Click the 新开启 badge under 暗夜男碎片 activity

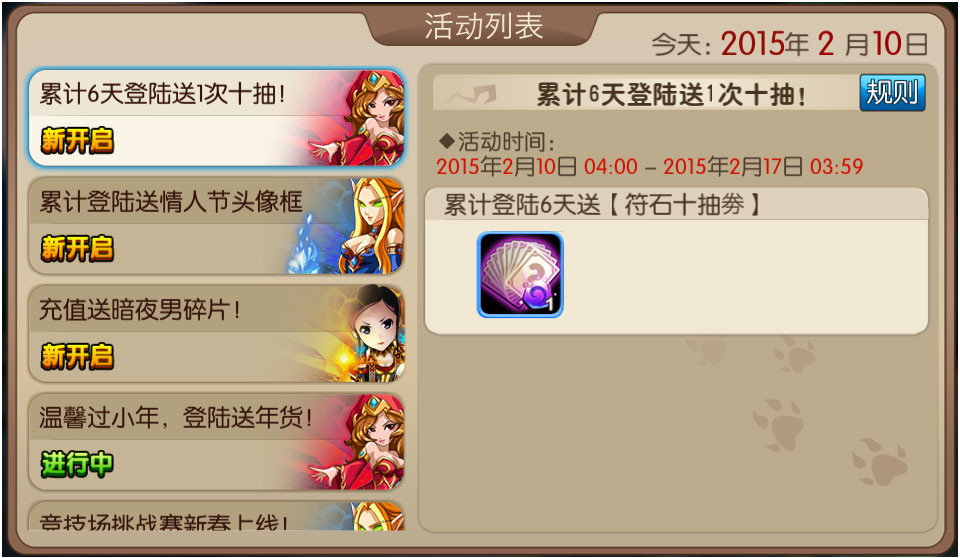coord(77,356)
